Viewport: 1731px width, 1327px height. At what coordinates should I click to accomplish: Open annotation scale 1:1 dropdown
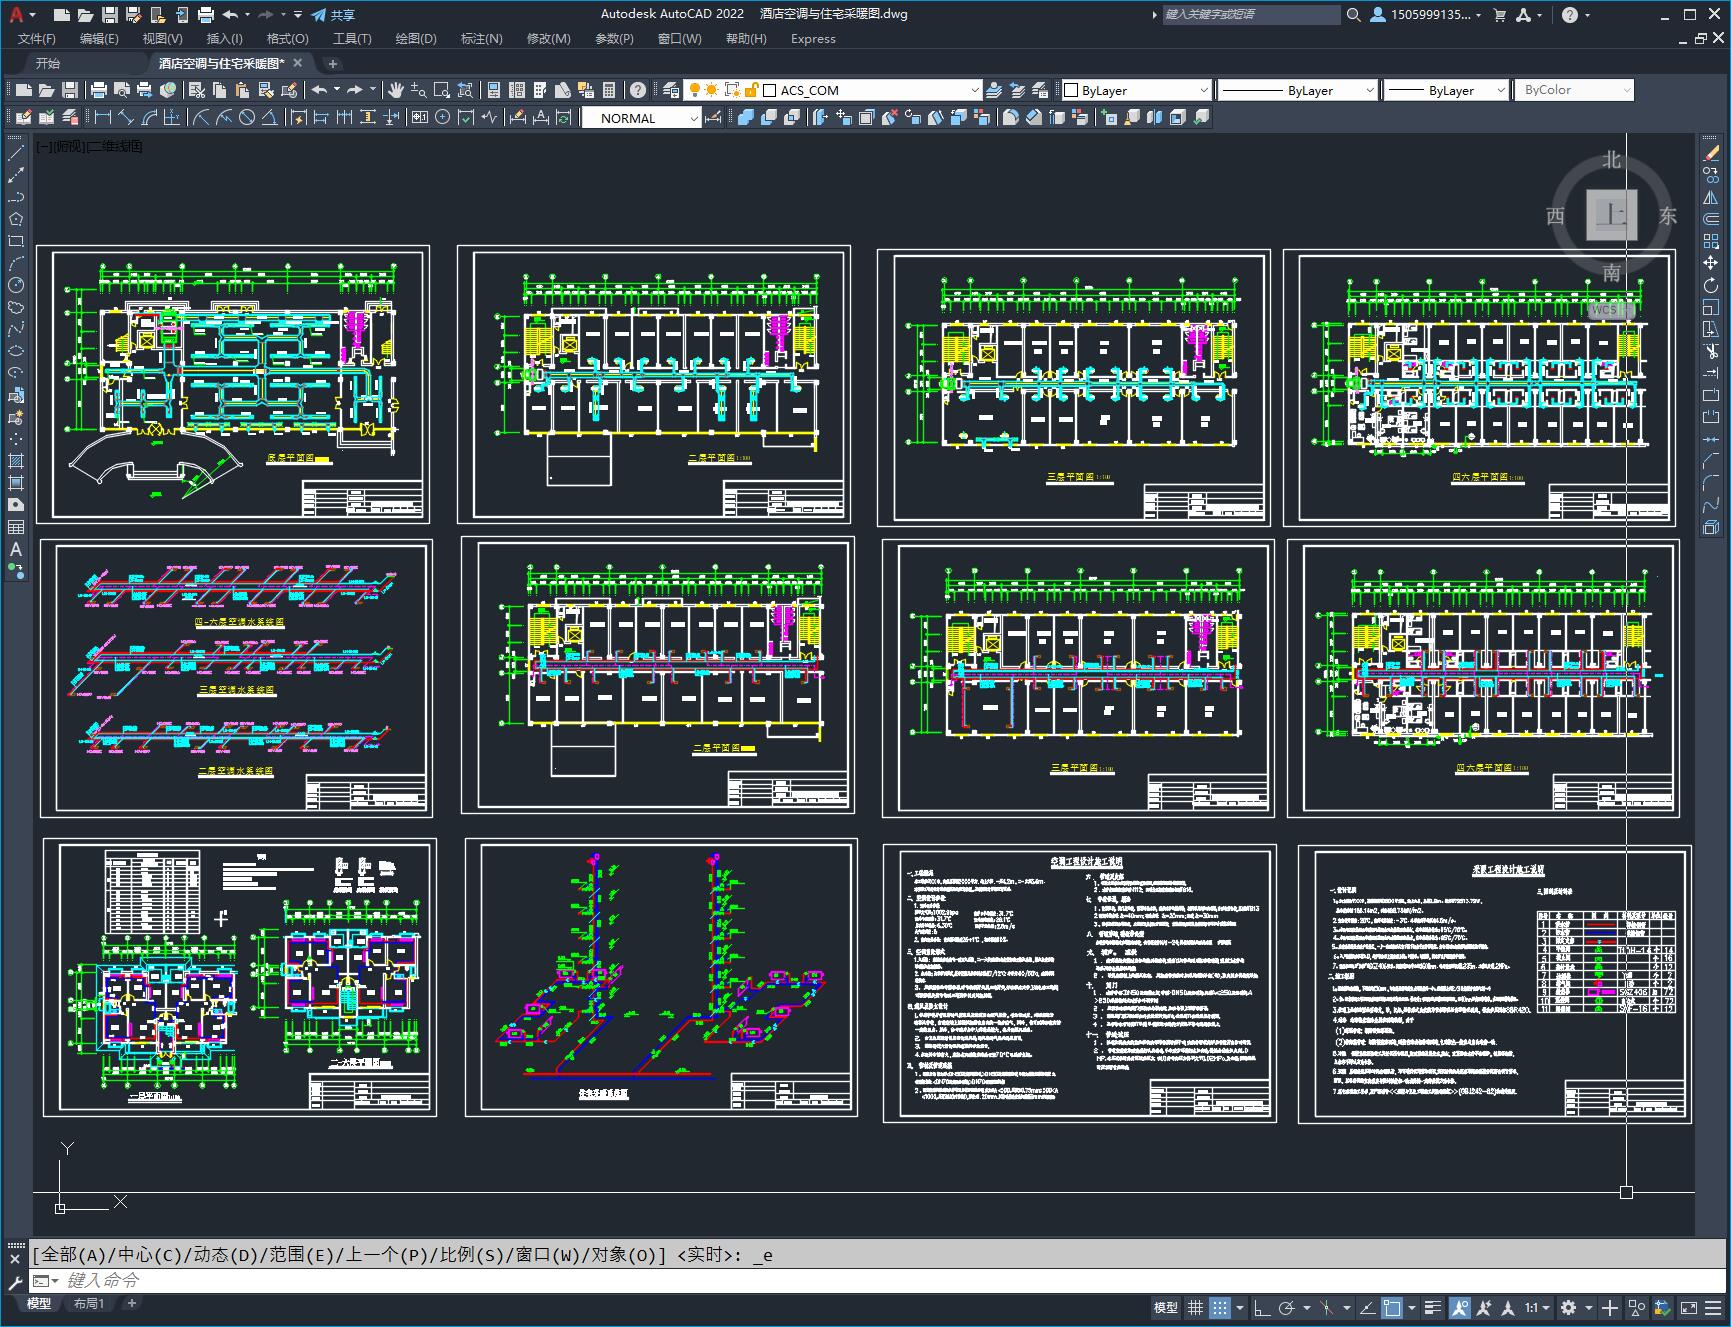coord(1538,1307)
